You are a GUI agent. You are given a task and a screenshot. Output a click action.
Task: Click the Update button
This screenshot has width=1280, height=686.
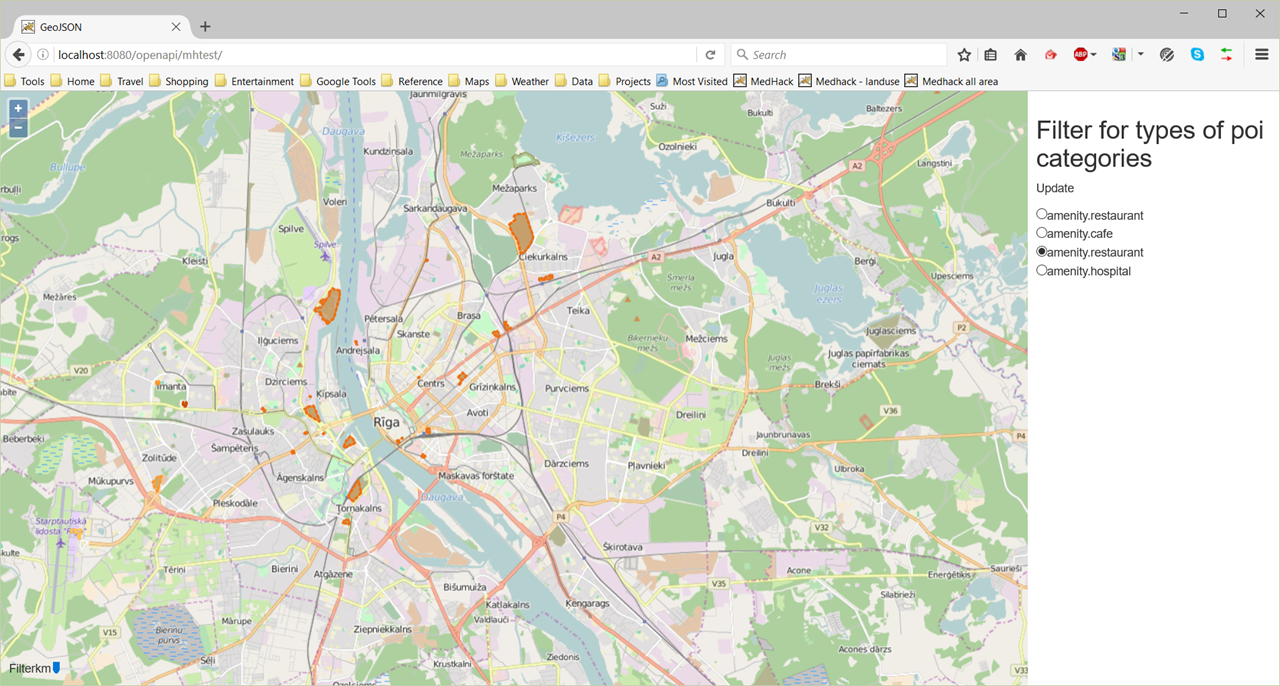pyautogui.click(x=1055, y=188)
